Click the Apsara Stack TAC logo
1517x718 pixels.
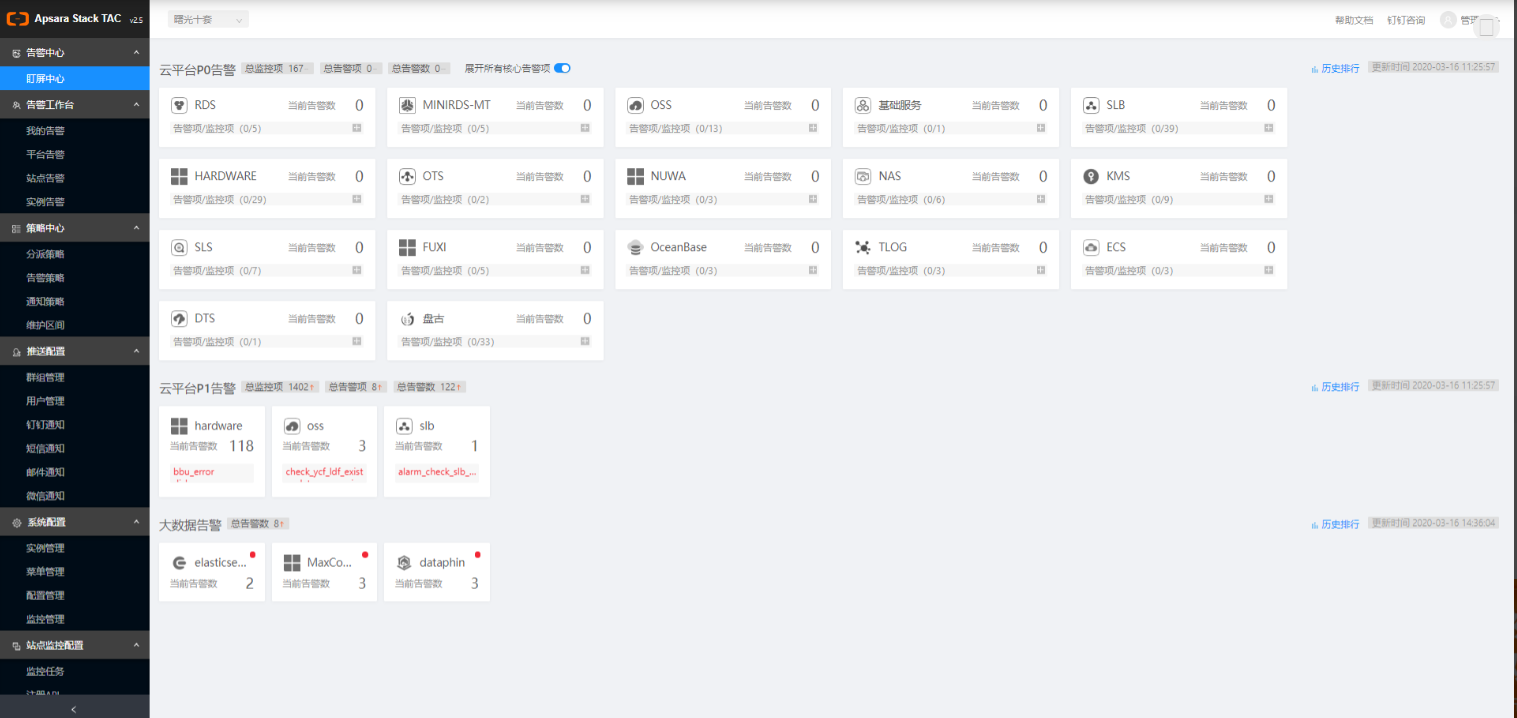point(17,19)
